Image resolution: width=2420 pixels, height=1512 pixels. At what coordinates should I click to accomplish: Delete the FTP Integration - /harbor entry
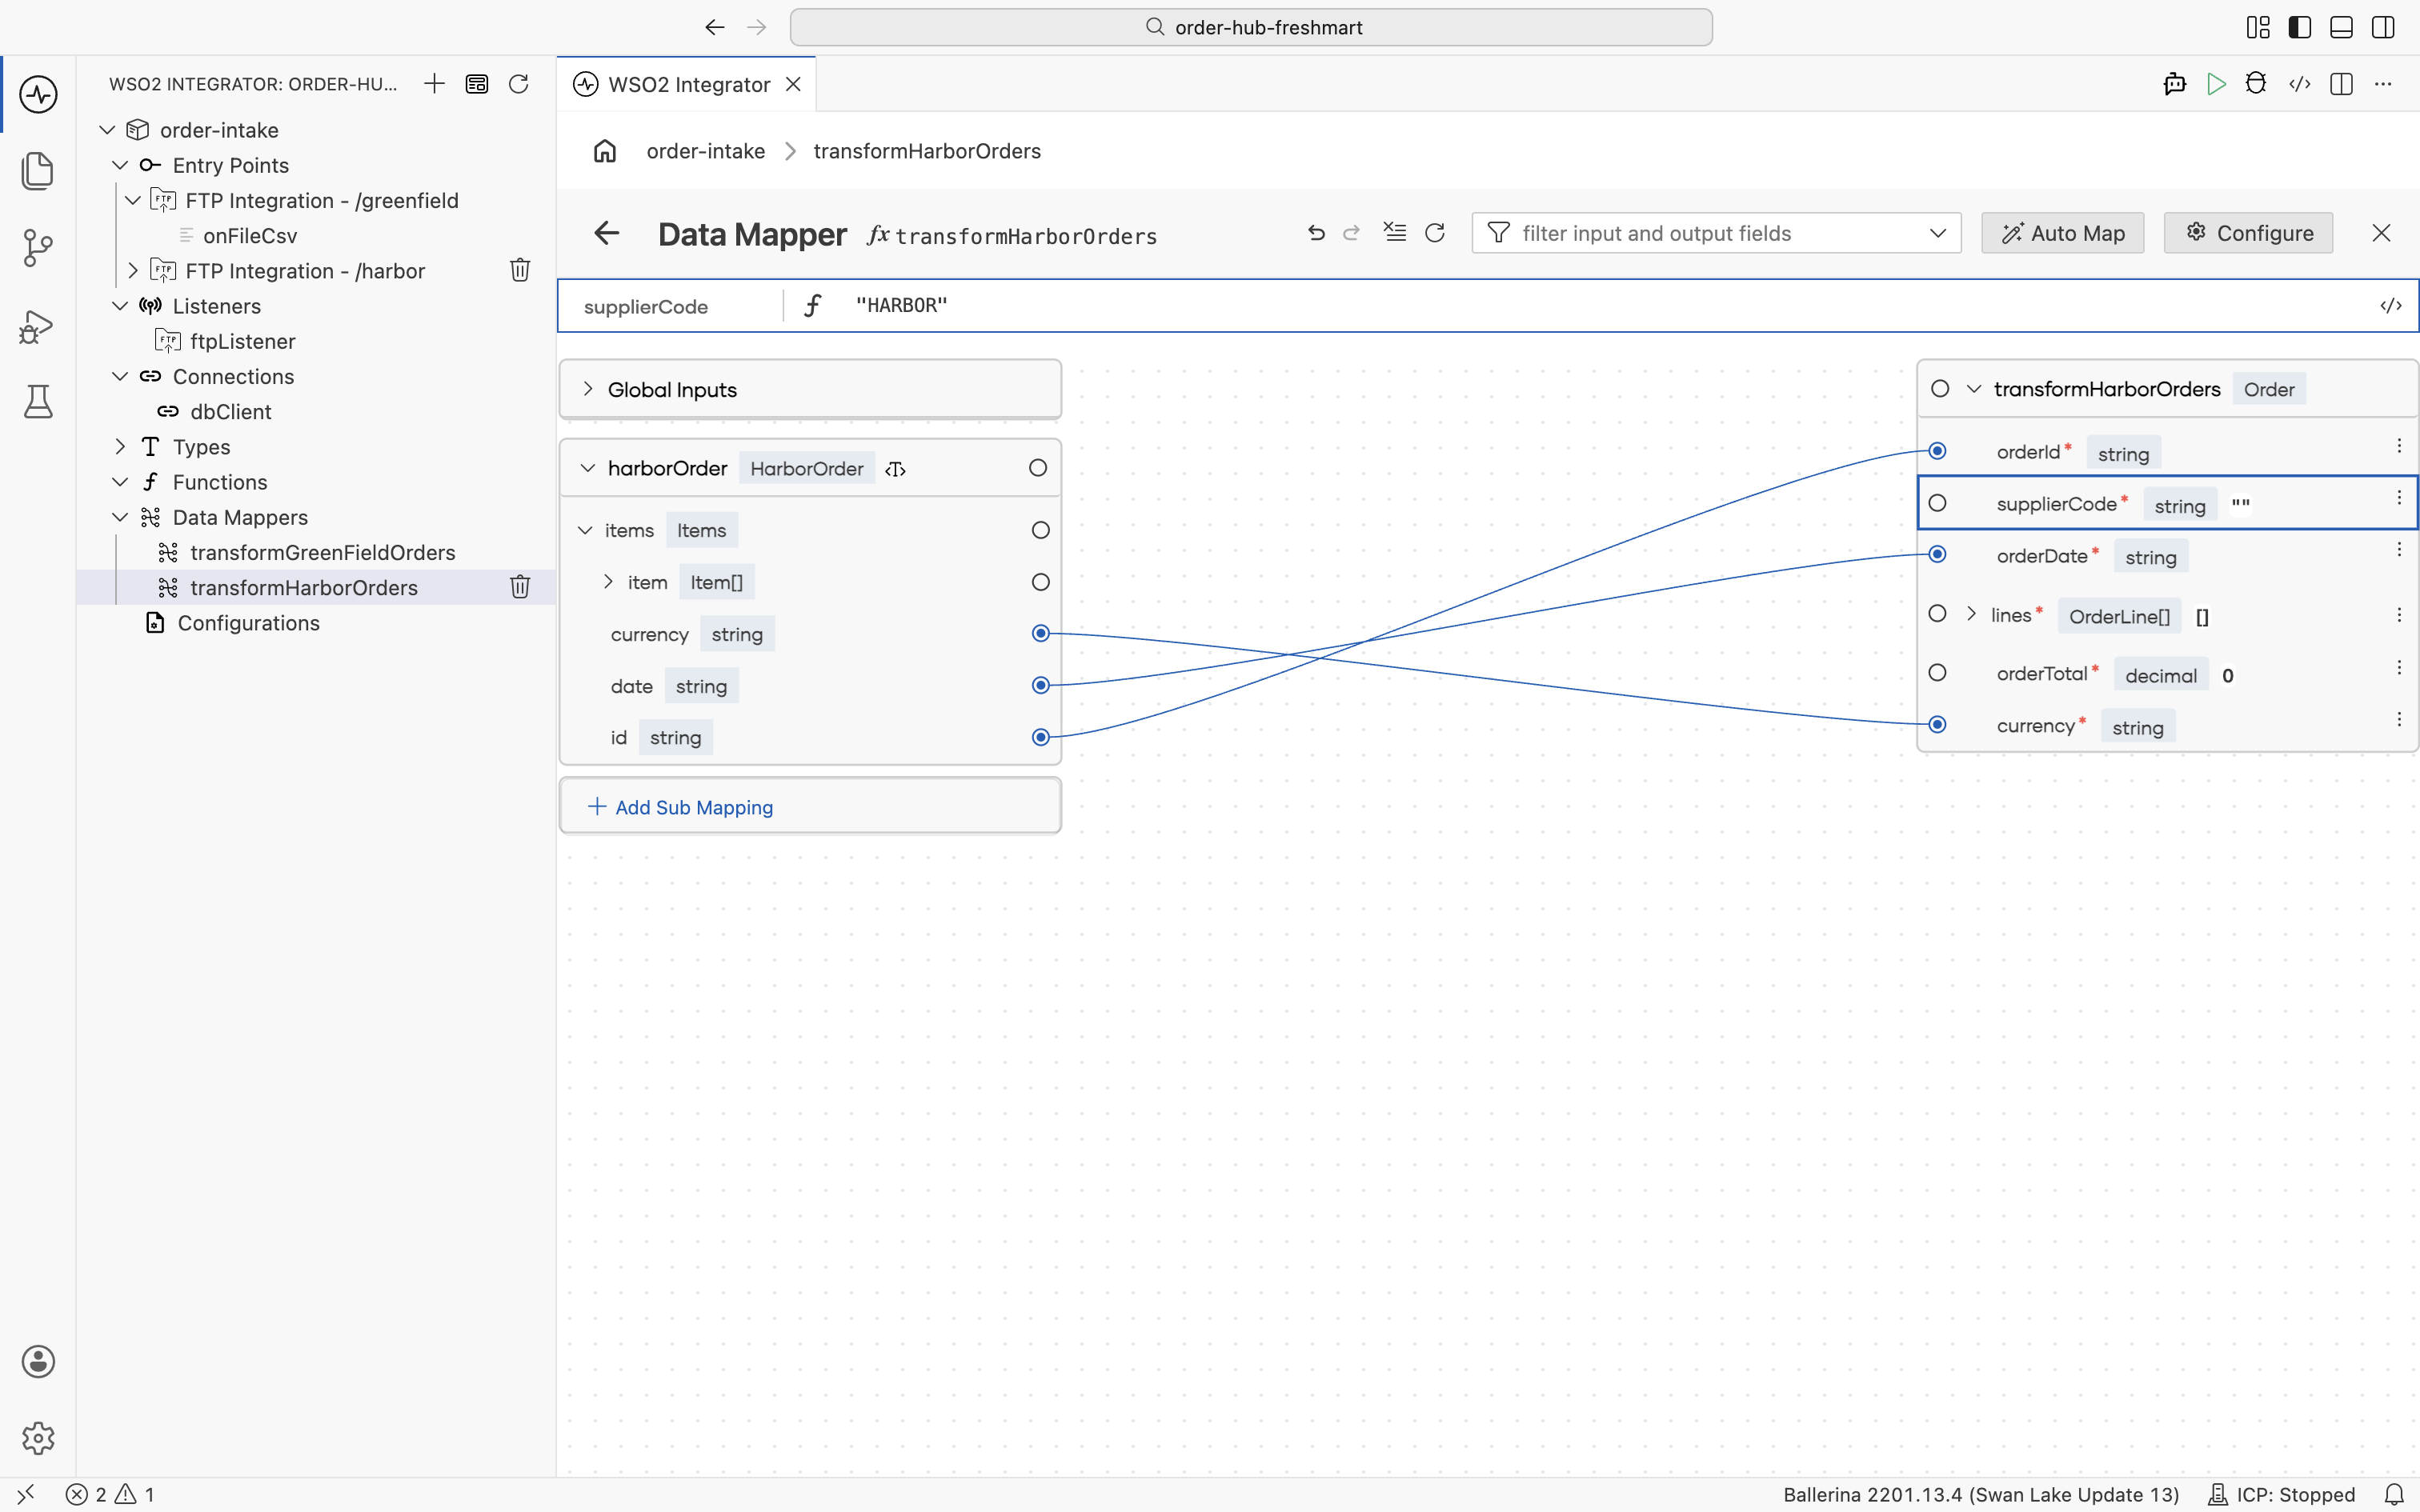click(520, 270)
